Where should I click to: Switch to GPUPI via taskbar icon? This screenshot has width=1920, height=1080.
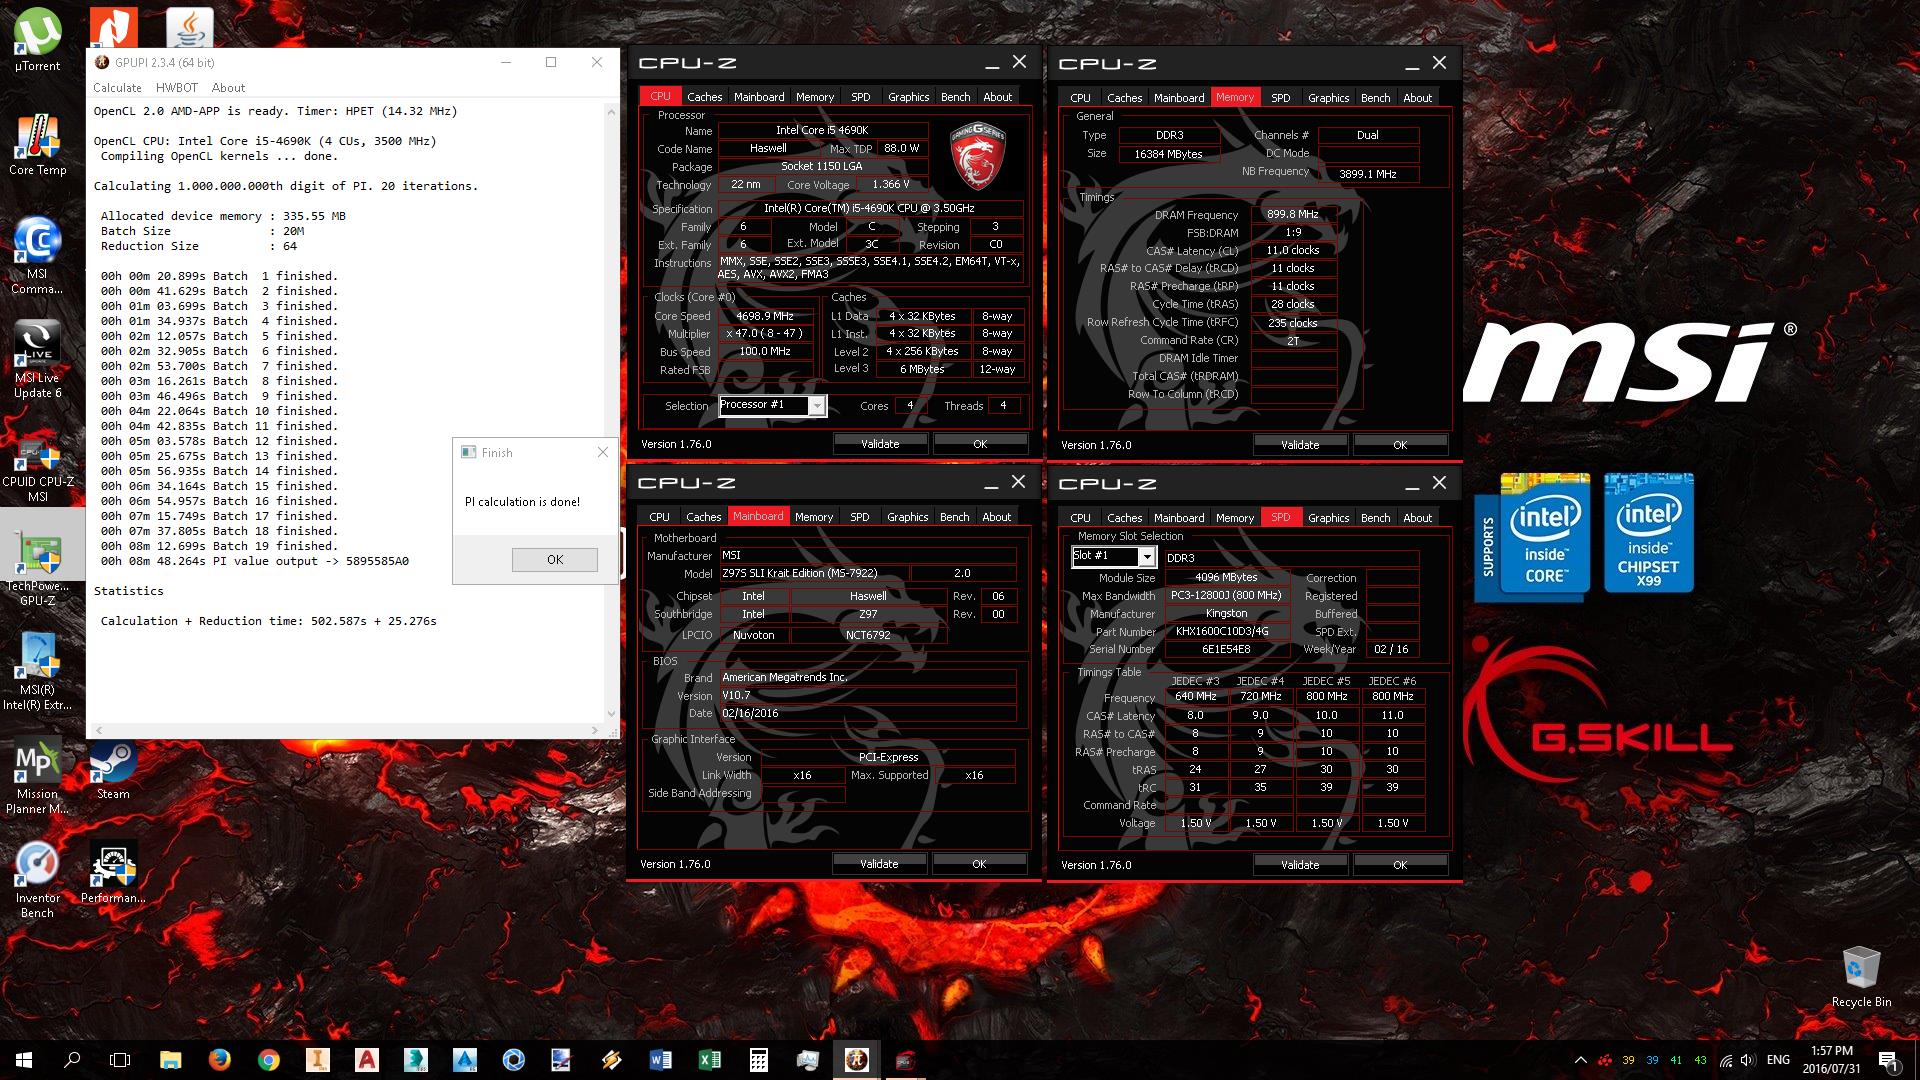point(856,1060)
